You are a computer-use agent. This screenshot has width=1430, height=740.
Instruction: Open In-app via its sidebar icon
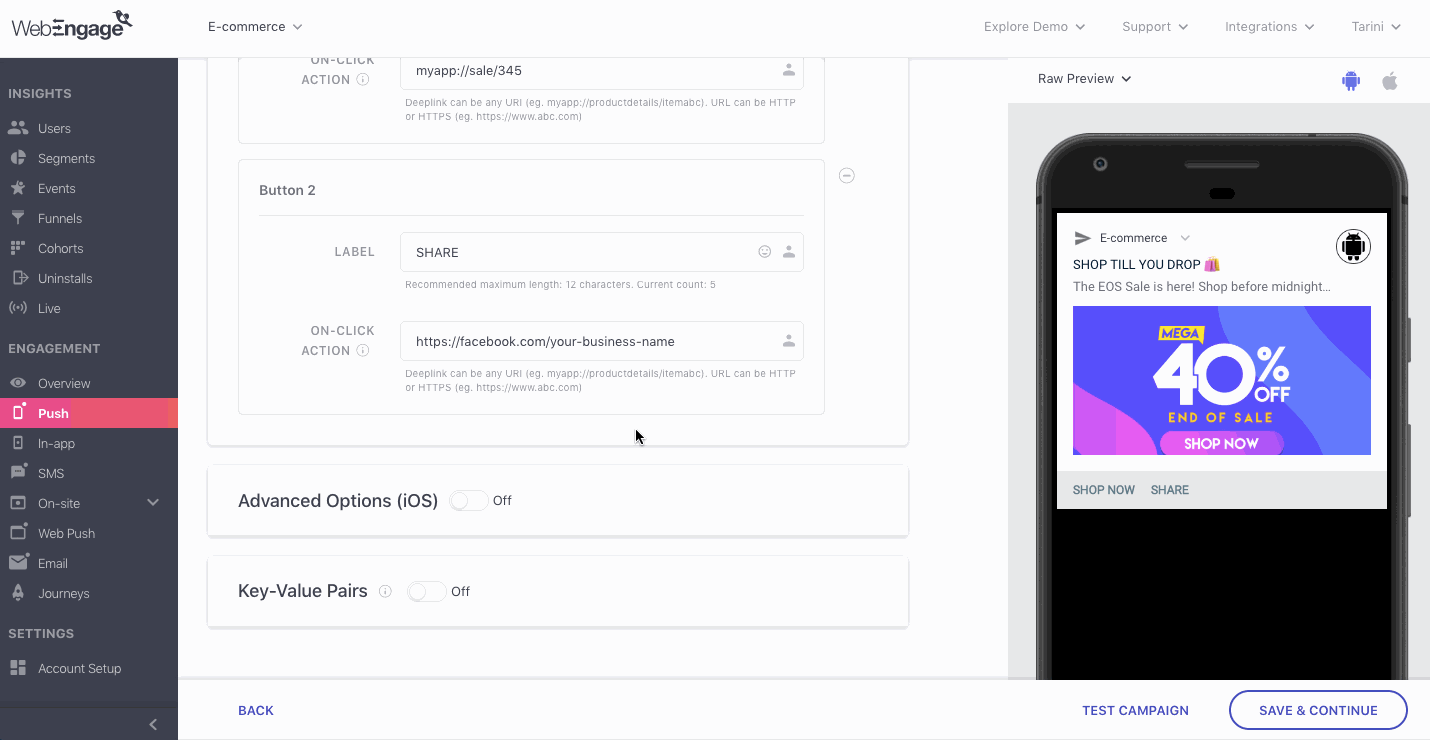click(17, 443)
